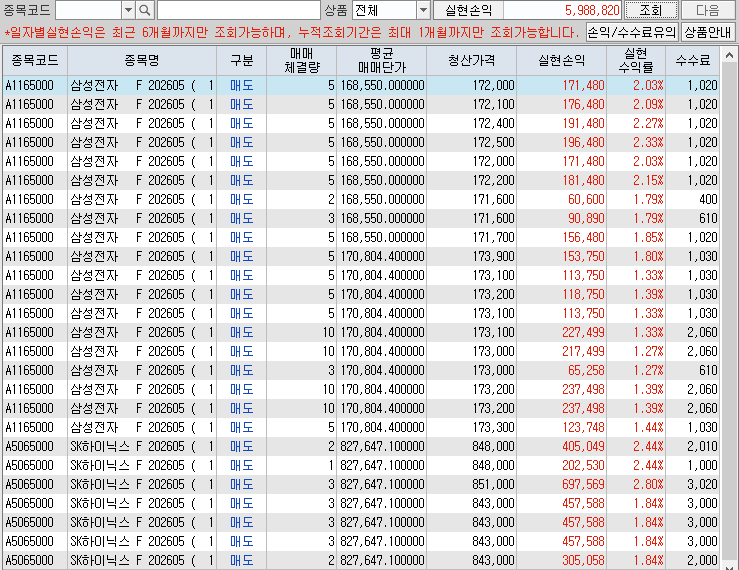Click the 청산가격 column header
The image size is (739, 570).
pos(471,60)
